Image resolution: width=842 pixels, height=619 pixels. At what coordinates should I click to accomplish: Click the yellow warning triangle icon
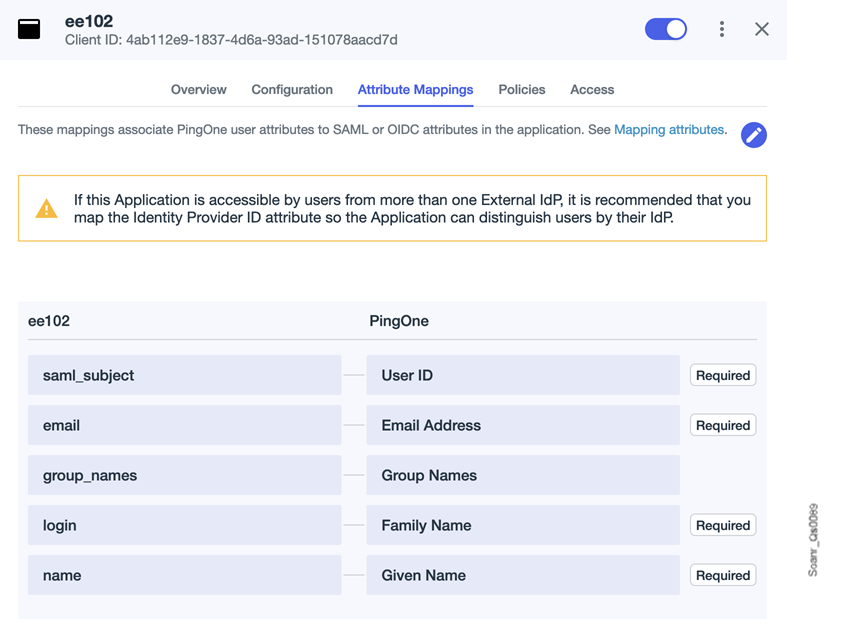[x=47, y=208]
